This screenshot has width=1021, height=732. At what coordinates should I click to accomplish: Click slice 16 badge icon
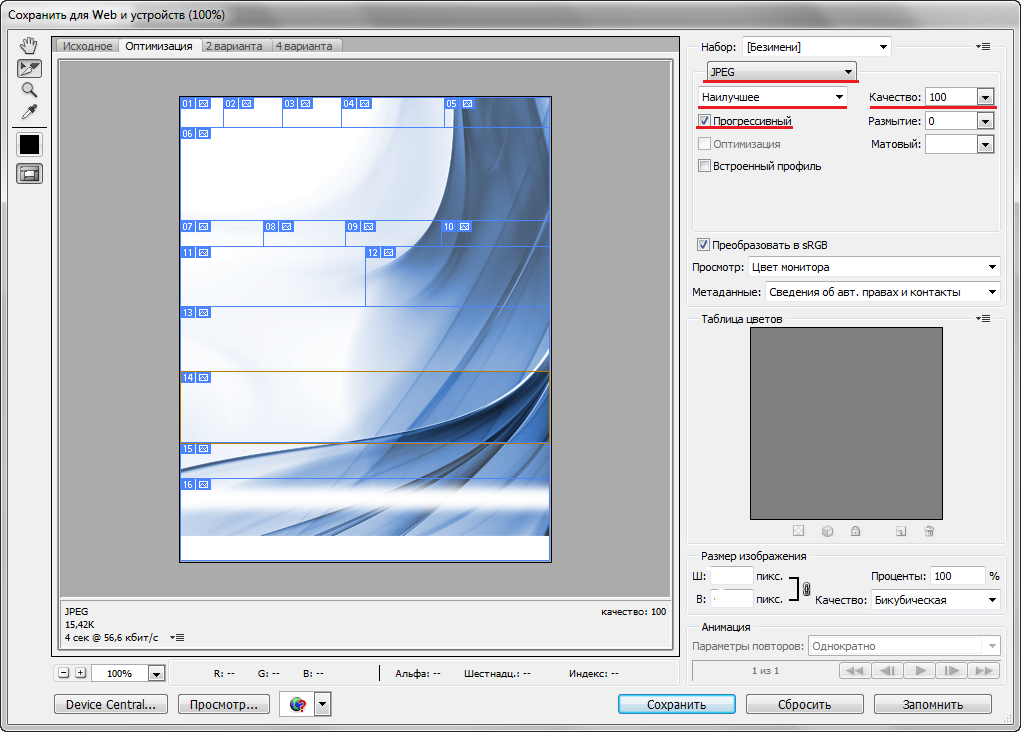tap(204, 485)
